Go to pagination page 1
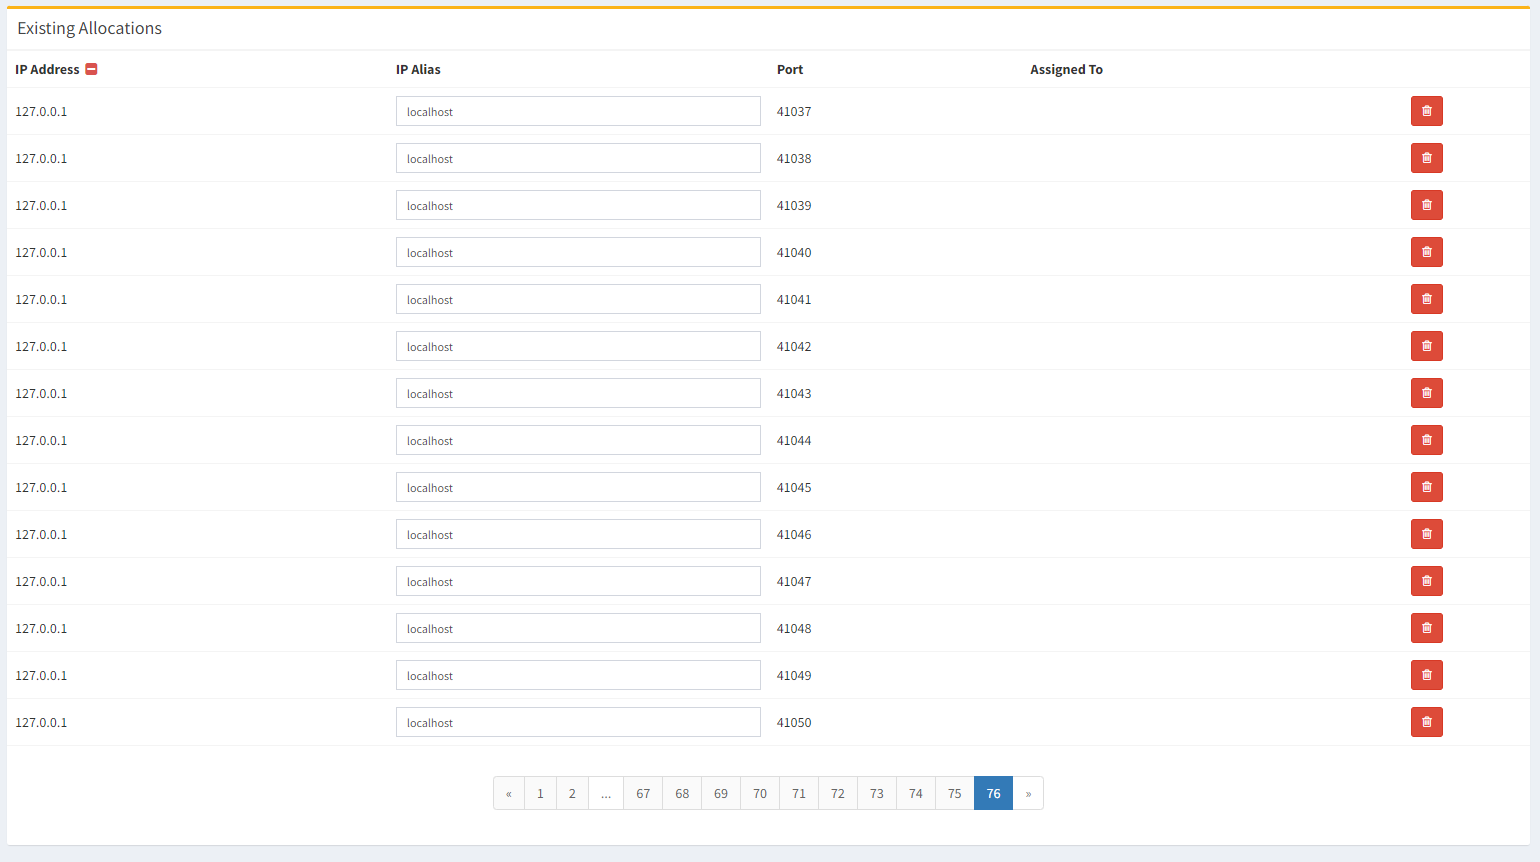Screen dimensions: 1540x862 point(540,793)
